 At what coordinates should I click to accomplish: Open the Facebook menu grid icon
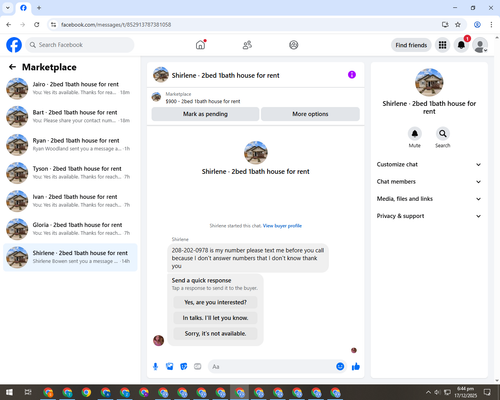(442, 45)
